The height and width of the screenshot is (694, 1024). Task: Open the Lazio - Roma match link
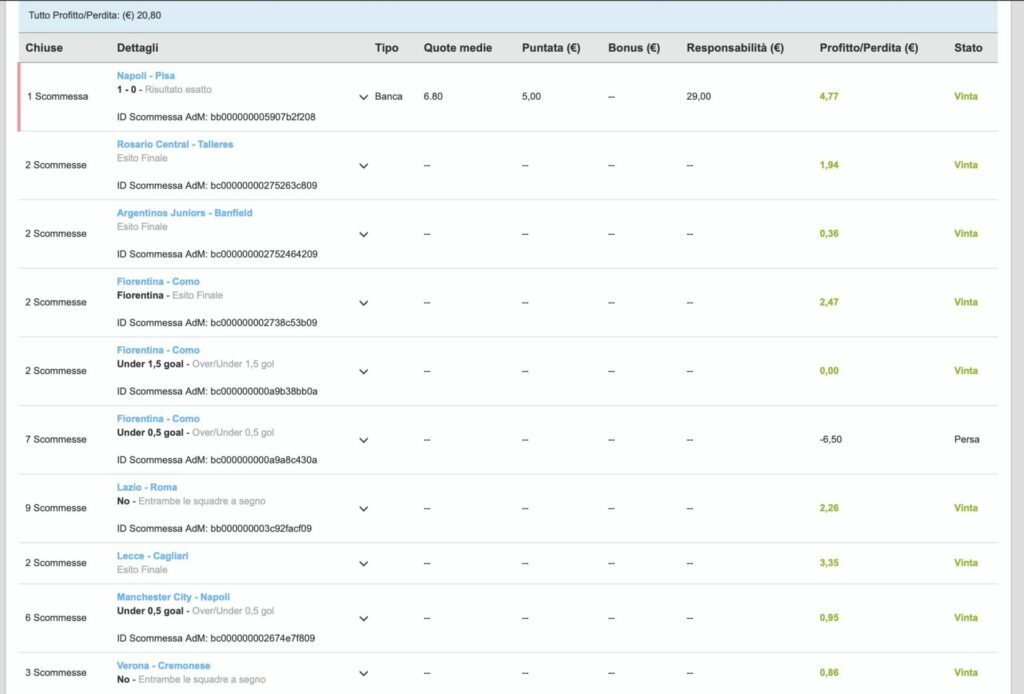(x=146, y=487)
